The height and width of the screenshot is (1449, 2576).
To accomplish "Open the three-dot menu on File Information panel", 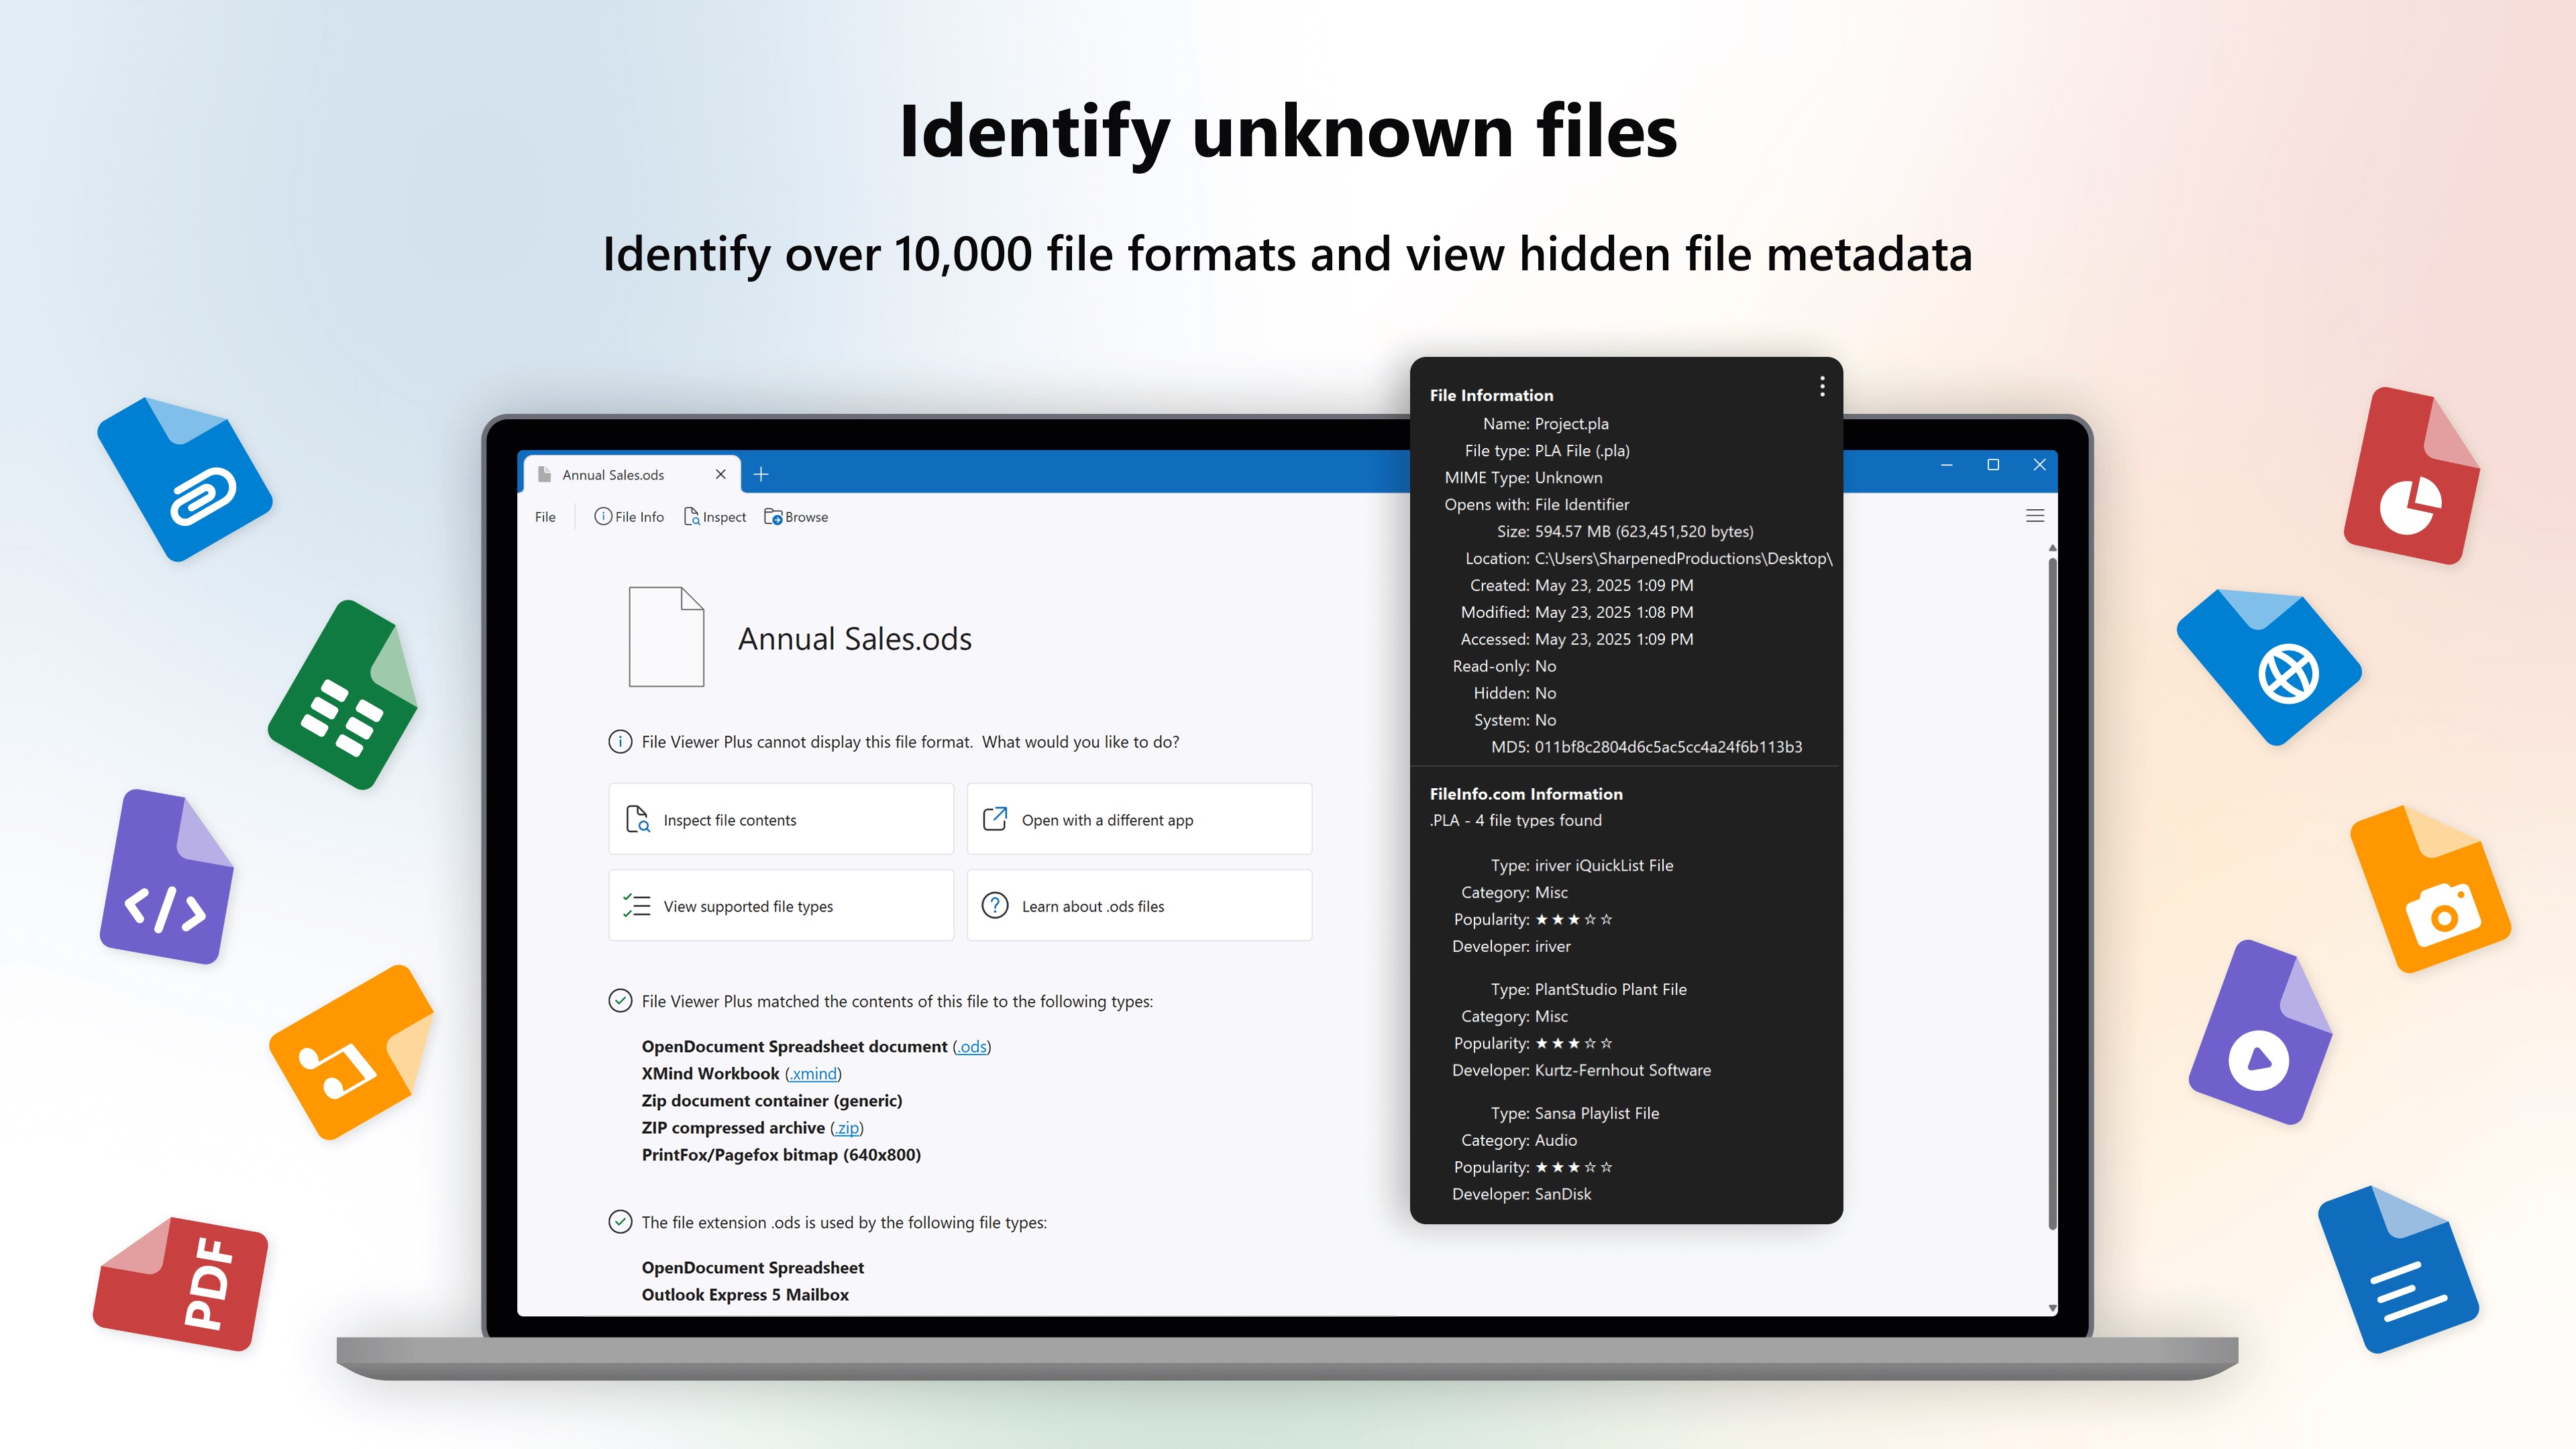I will tap(1822, 388).
